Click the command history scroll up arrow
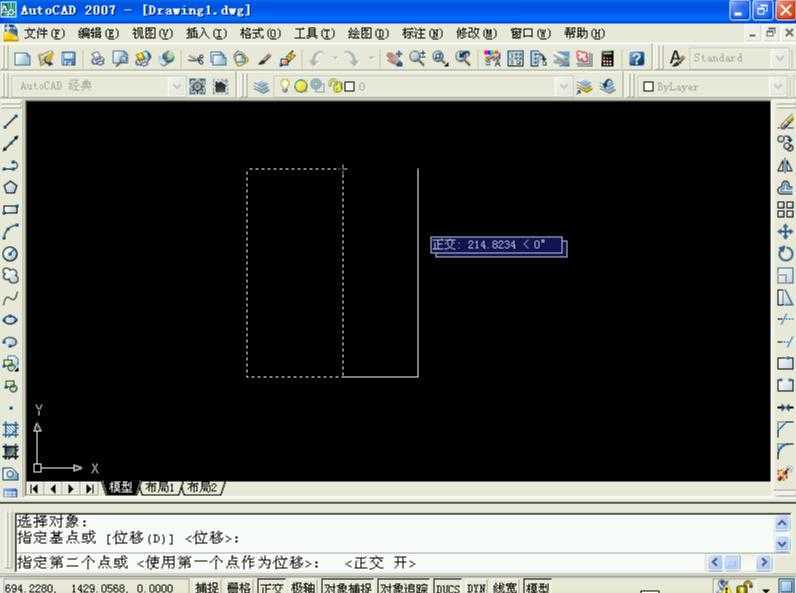This screenshot has width=796, height=593. click(x=782, y=522)
